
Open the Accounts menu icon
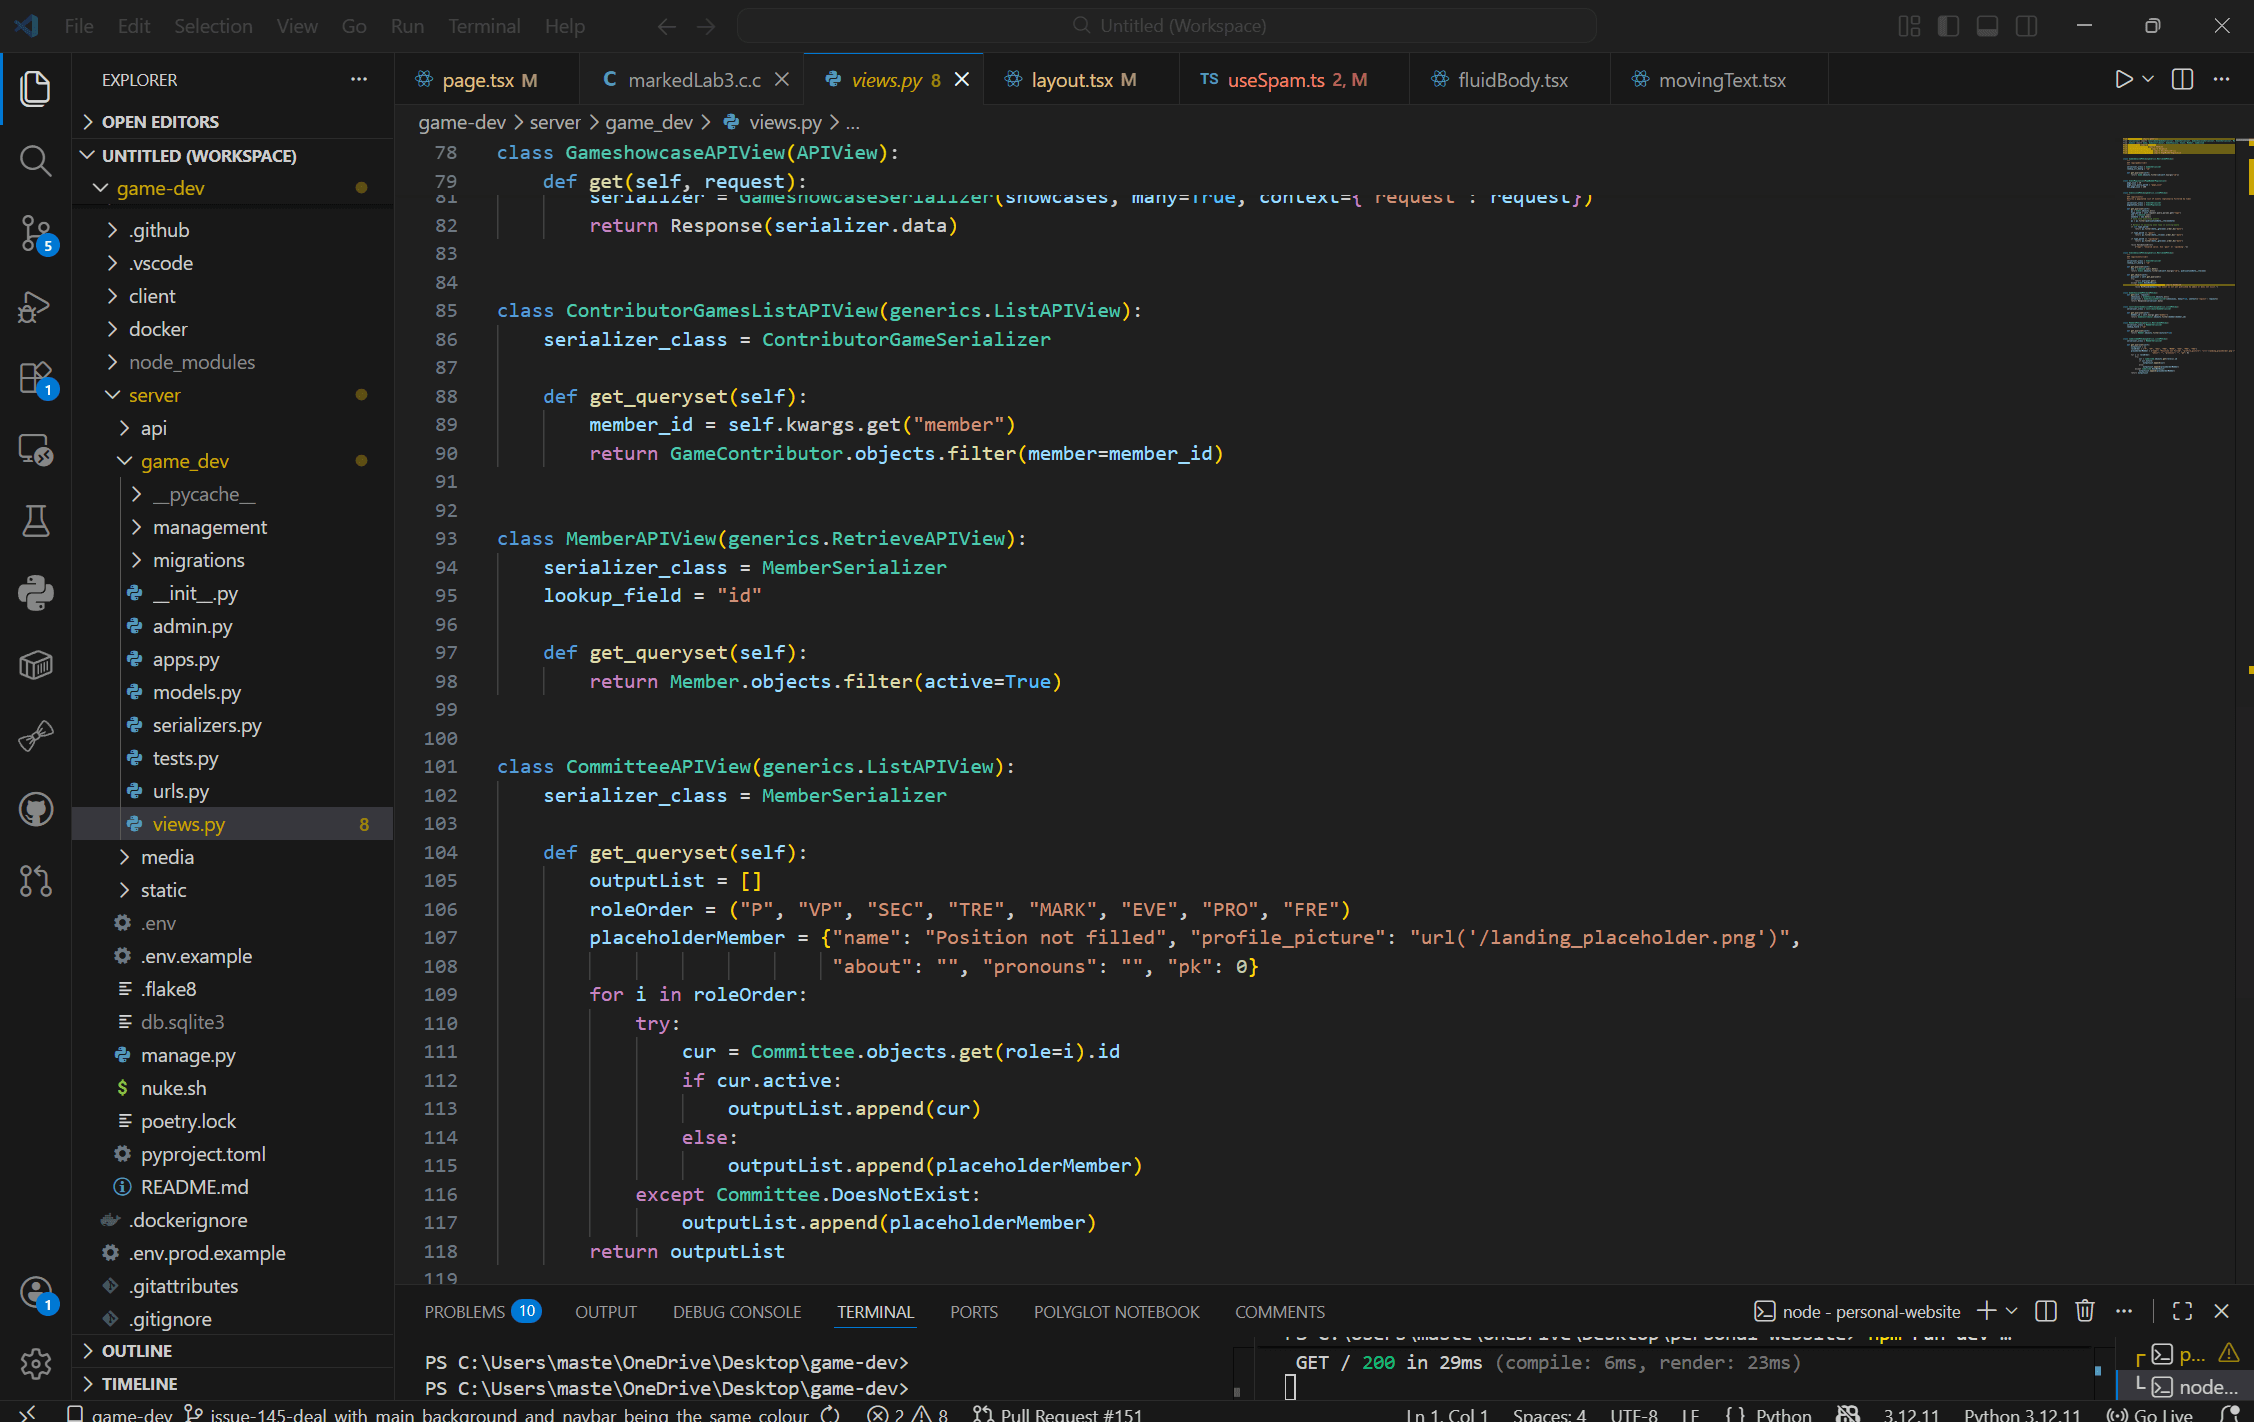[x=35, y=1293]
